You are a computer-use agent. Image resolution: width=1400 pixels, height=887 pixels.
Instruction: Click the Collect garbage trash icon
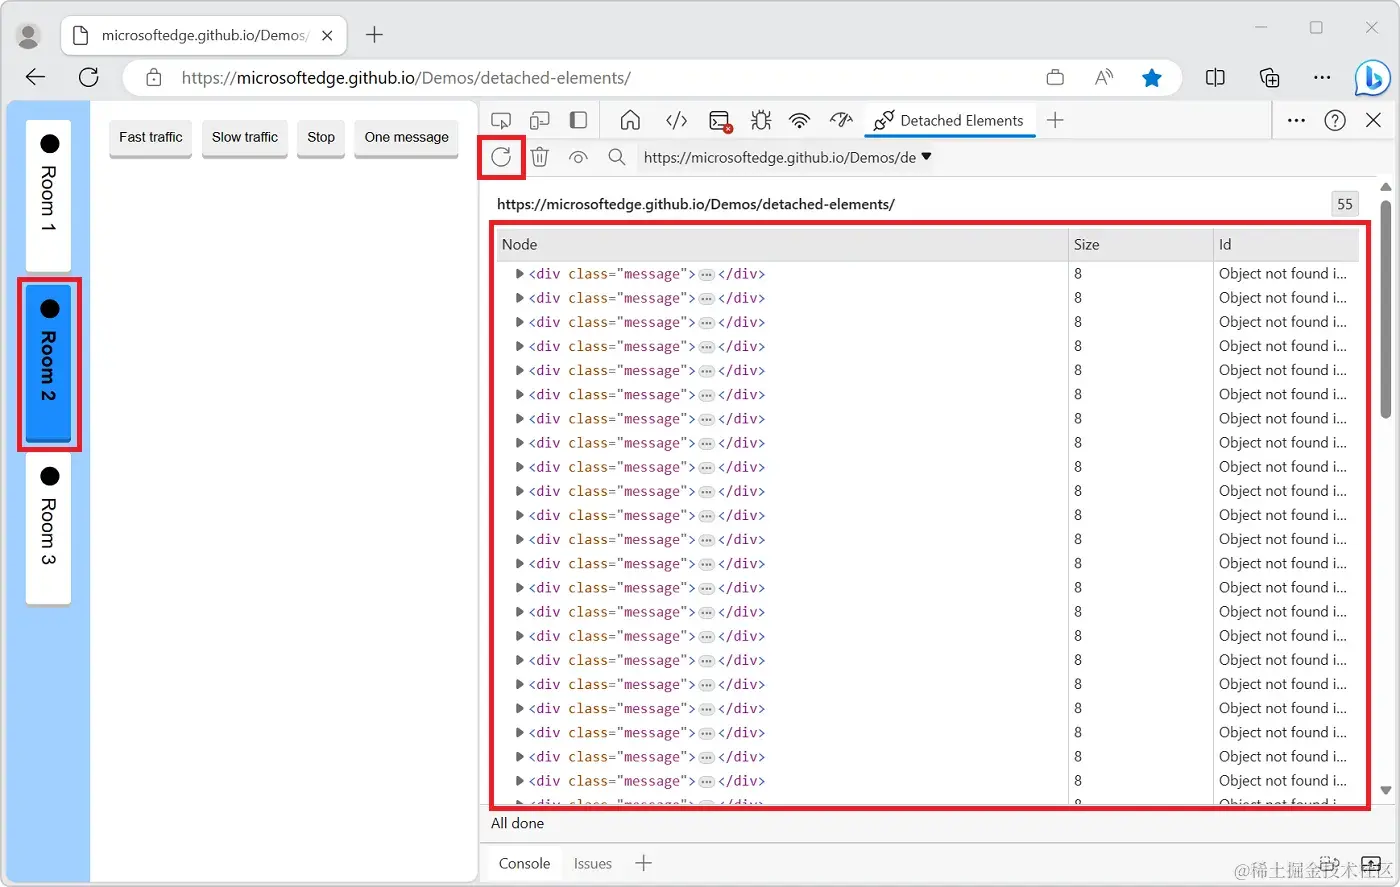pos(540,157)
